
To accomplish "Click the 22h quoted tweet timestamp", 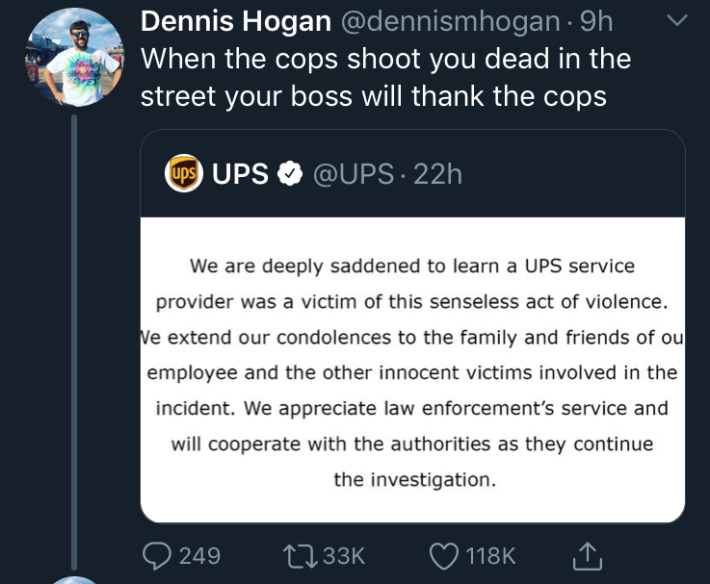I will tap(438, 174).
